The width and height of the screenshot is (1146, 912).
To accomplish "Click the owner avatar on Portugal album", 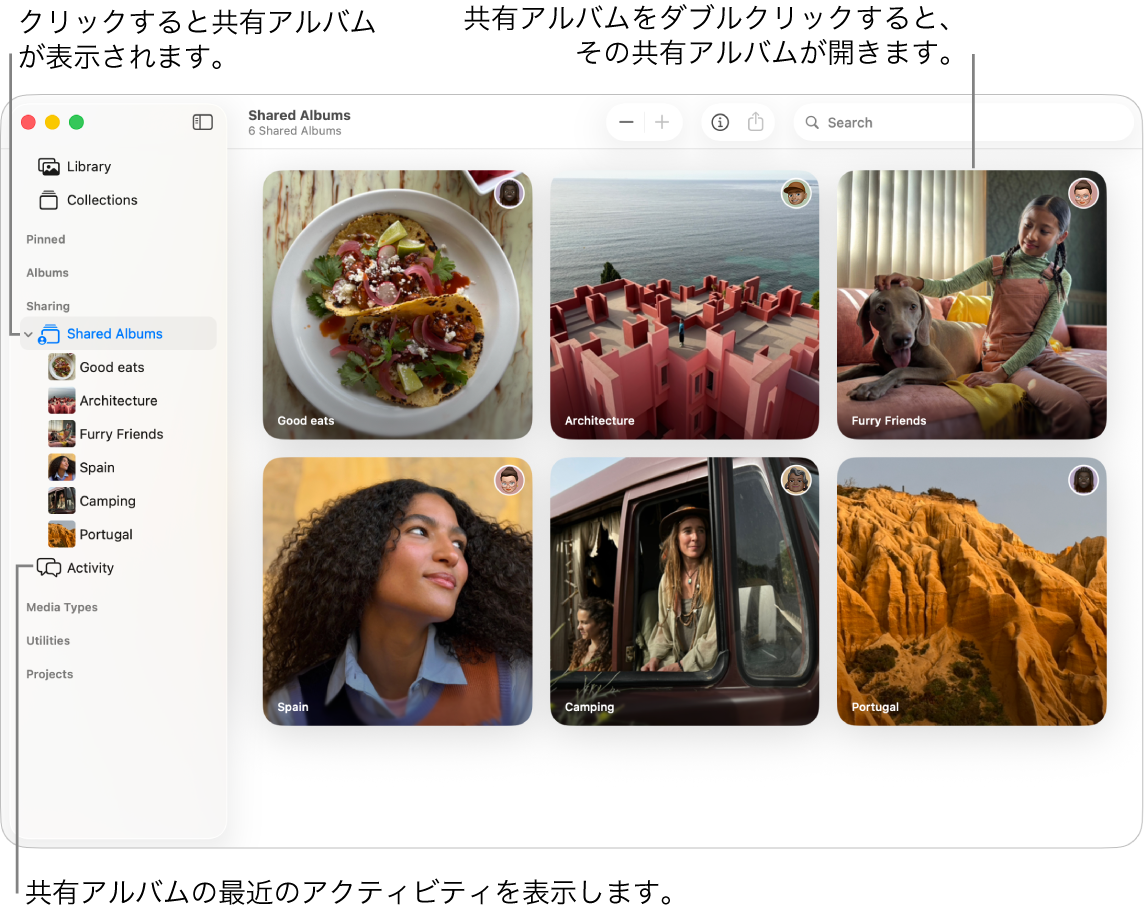I will pyautogui.click(x=1083, y=480).
